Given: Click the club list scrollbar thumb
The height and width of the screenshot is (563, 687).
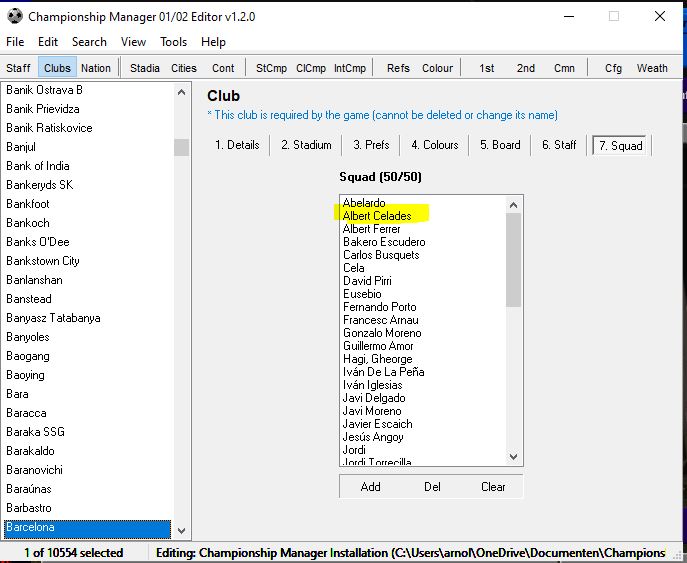Looking at the screenshot, I should [x=181, y=147].
